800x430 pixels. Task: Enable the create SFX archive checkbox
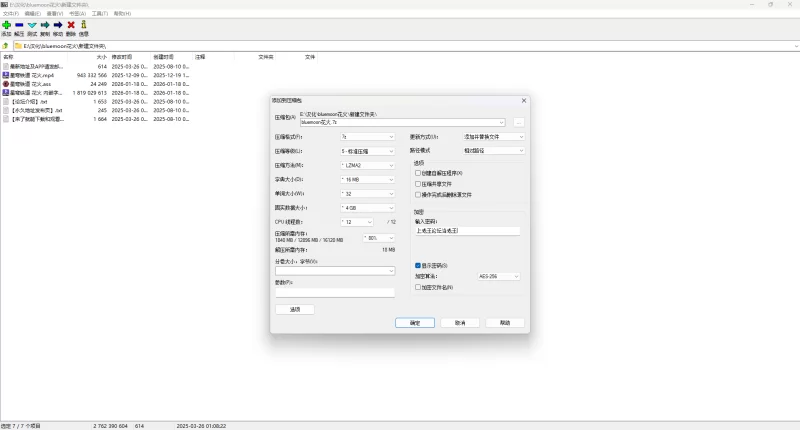pos(418,173)
